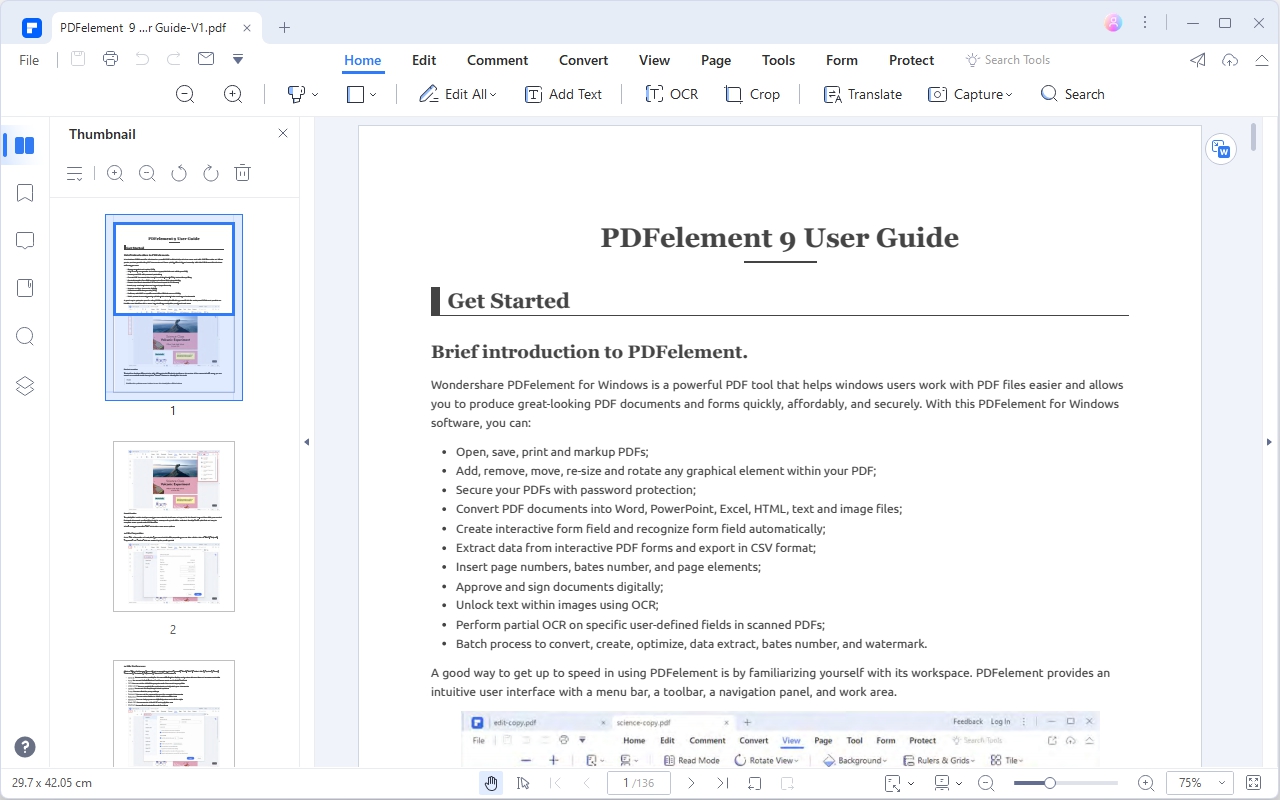Go to the next page
The height and width of the screenshot is (800, 1280).
(691, 783)
